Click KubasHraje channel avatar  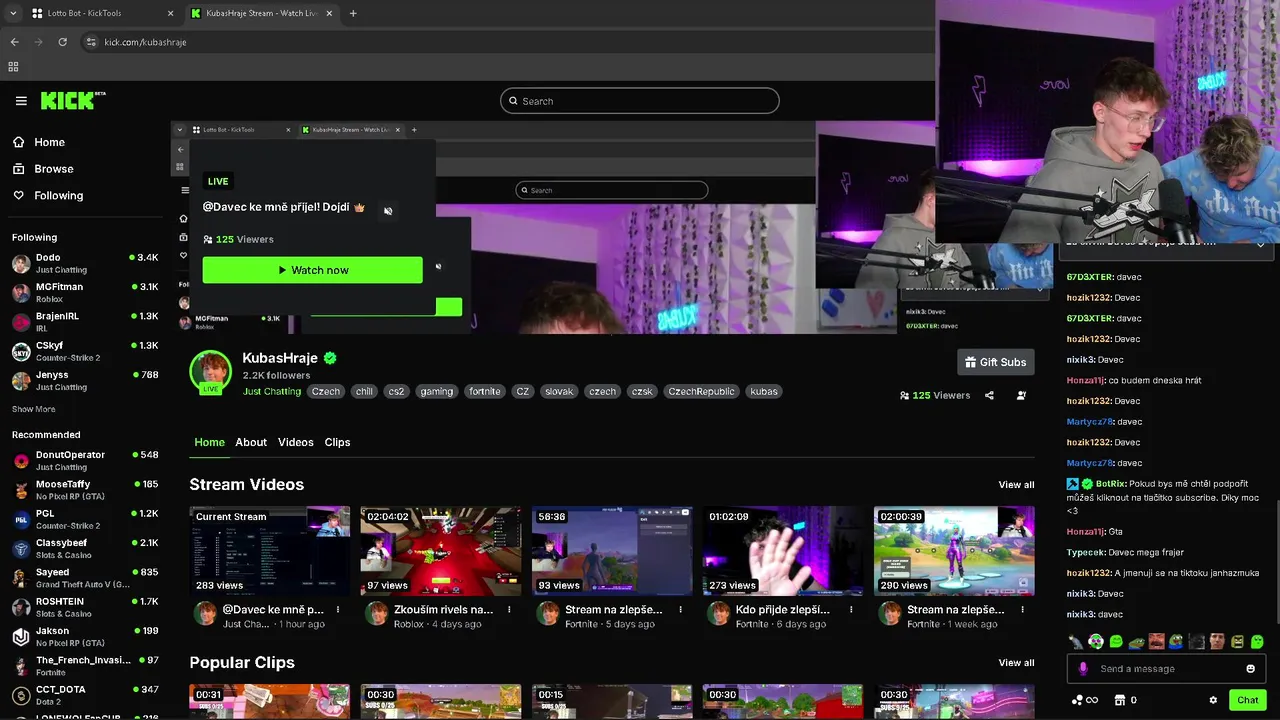coord(210,371)
